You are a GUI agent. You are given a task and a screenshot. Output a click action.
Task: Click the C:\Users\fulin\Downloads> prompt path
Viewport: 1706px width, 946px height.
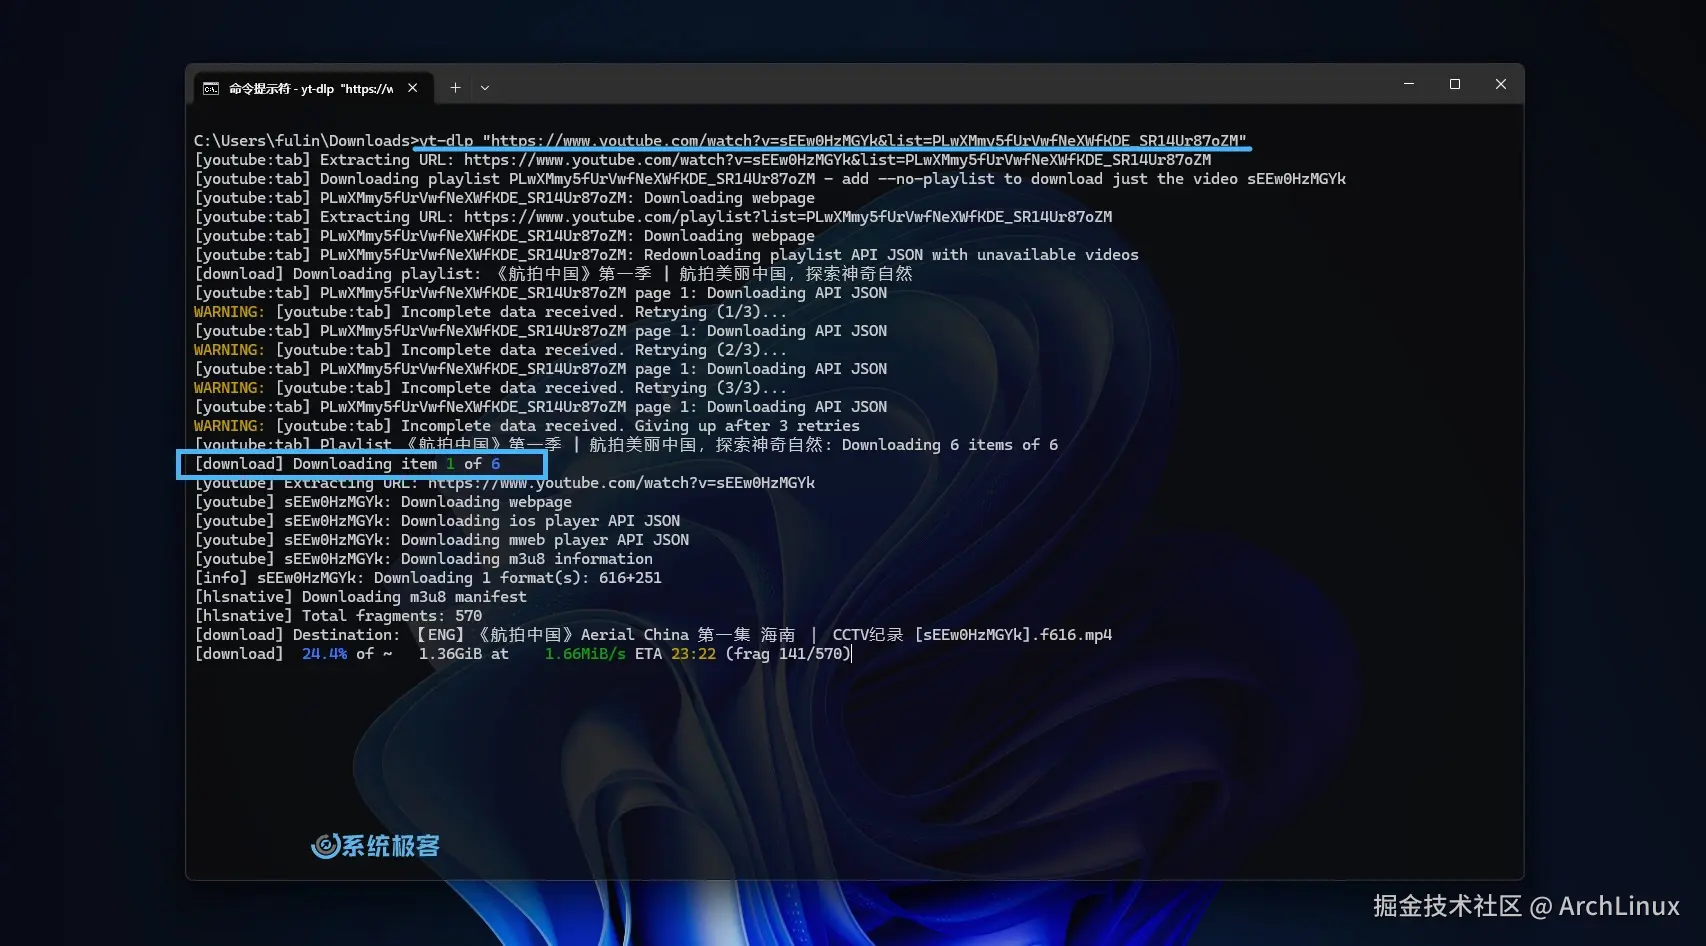(306, 141)
